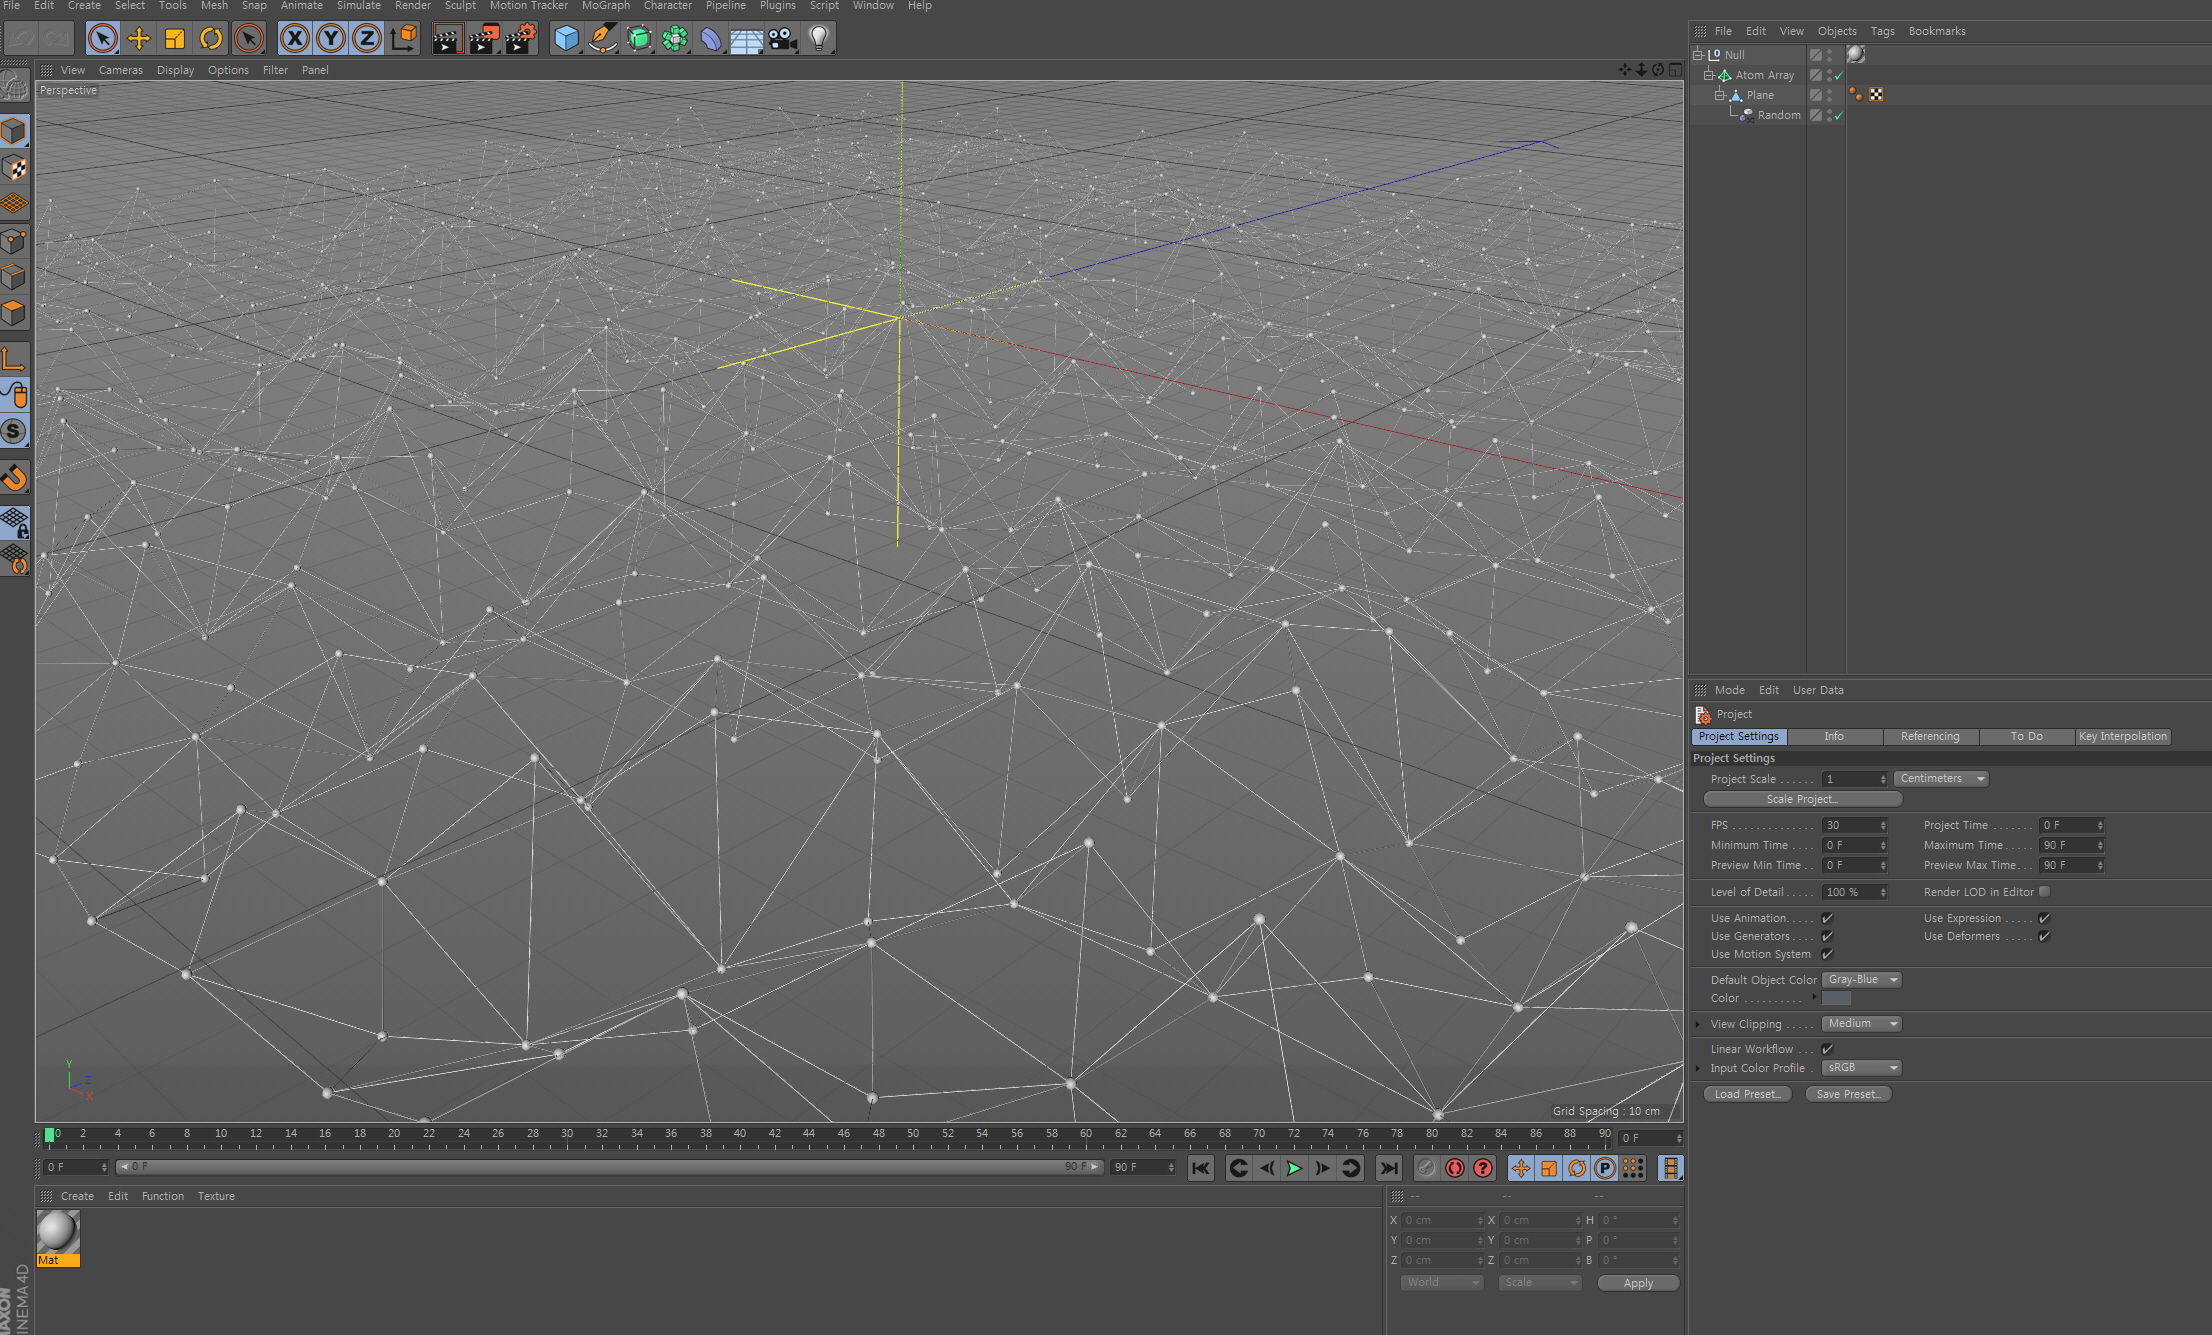2212x1335 pixels.
Task: Click Render to Picture Viewer icon
Action: [x=484, y=39]
